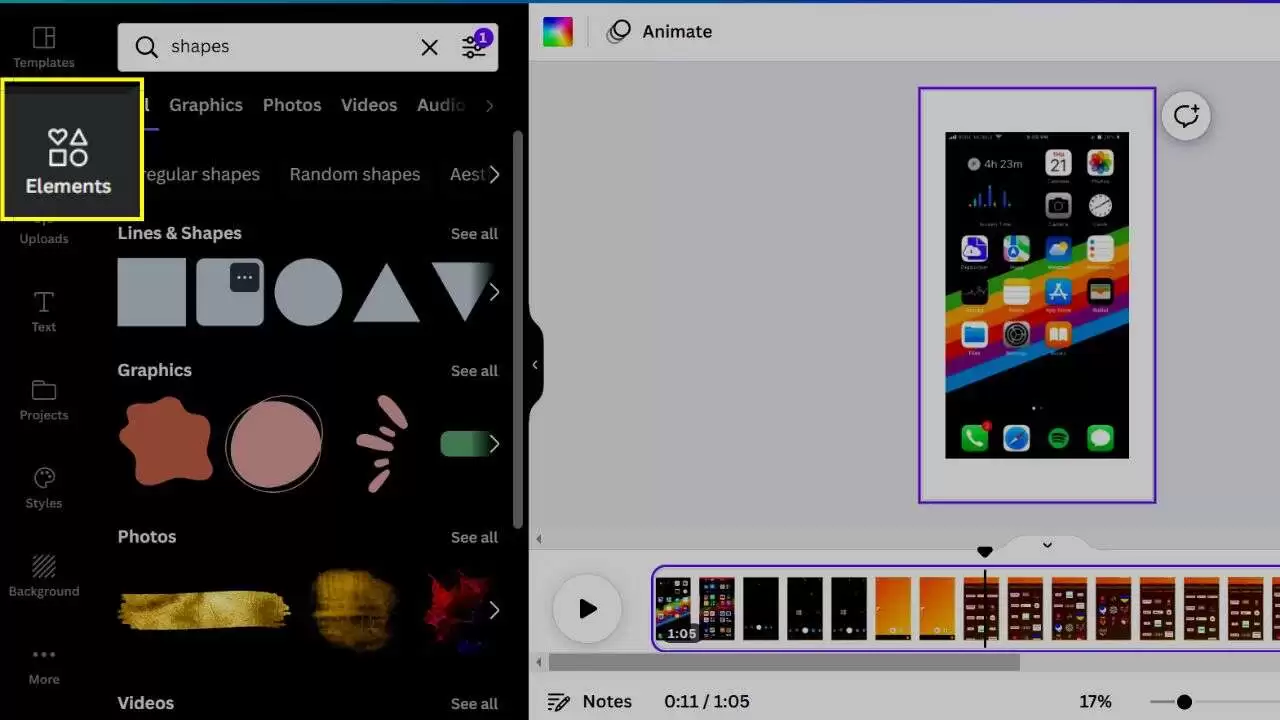
Task: See all Graphics results
Action: 474,371
